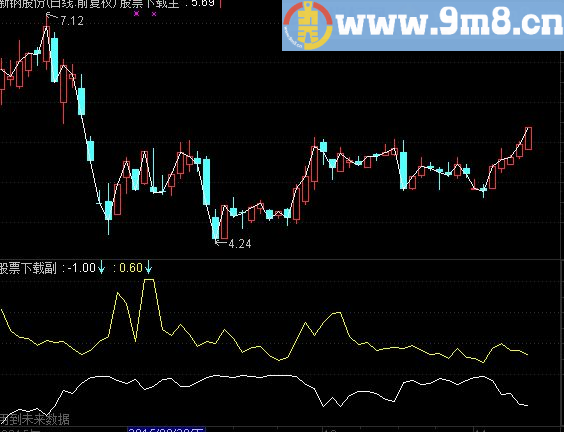
Task: Click the -1.00 indicator value
Action: click(82, 268)
